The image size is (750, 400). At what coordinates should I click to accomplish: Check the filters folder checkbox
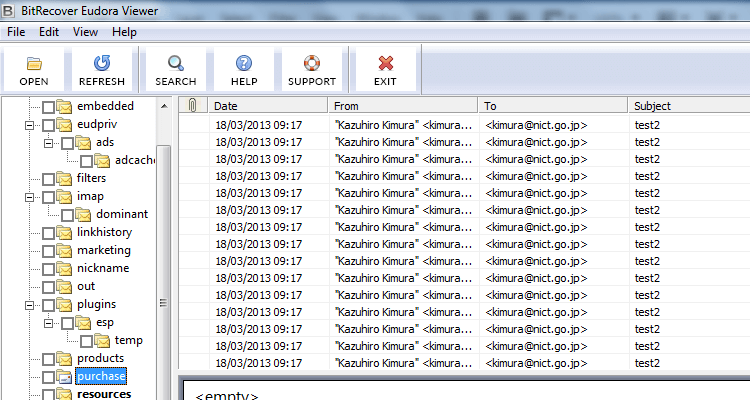[x=48, y=179]
